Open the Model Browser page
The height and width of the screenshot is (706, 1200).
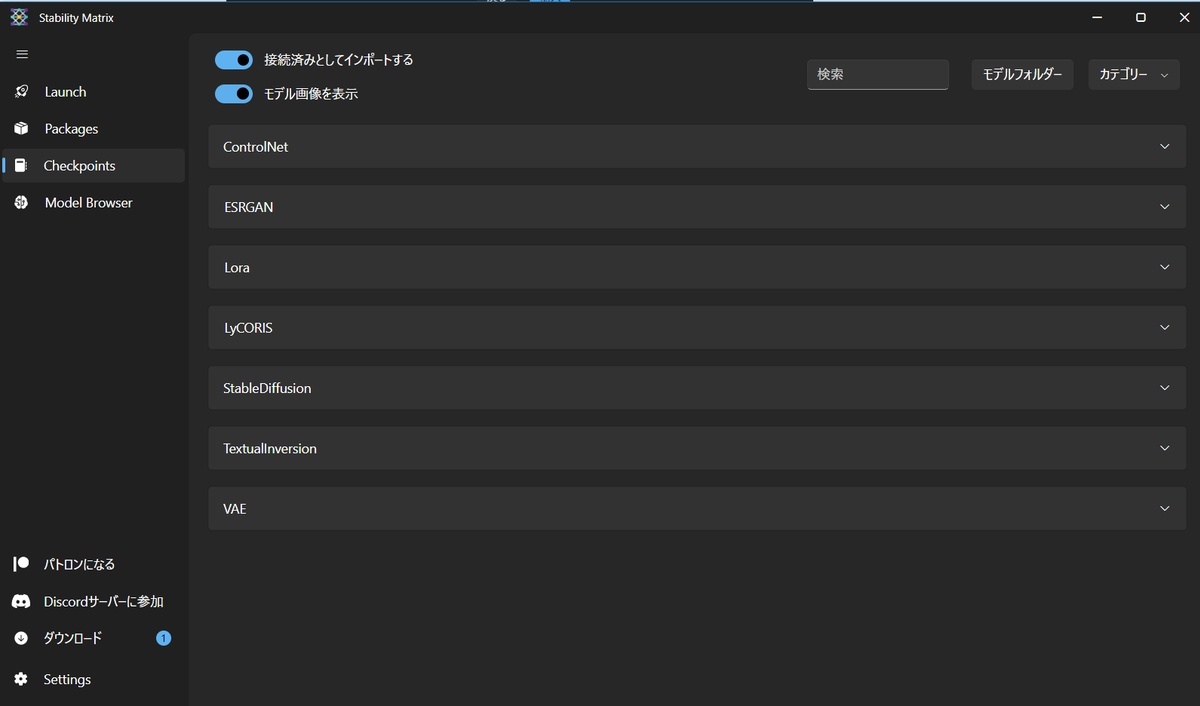(x=93, y=202)
